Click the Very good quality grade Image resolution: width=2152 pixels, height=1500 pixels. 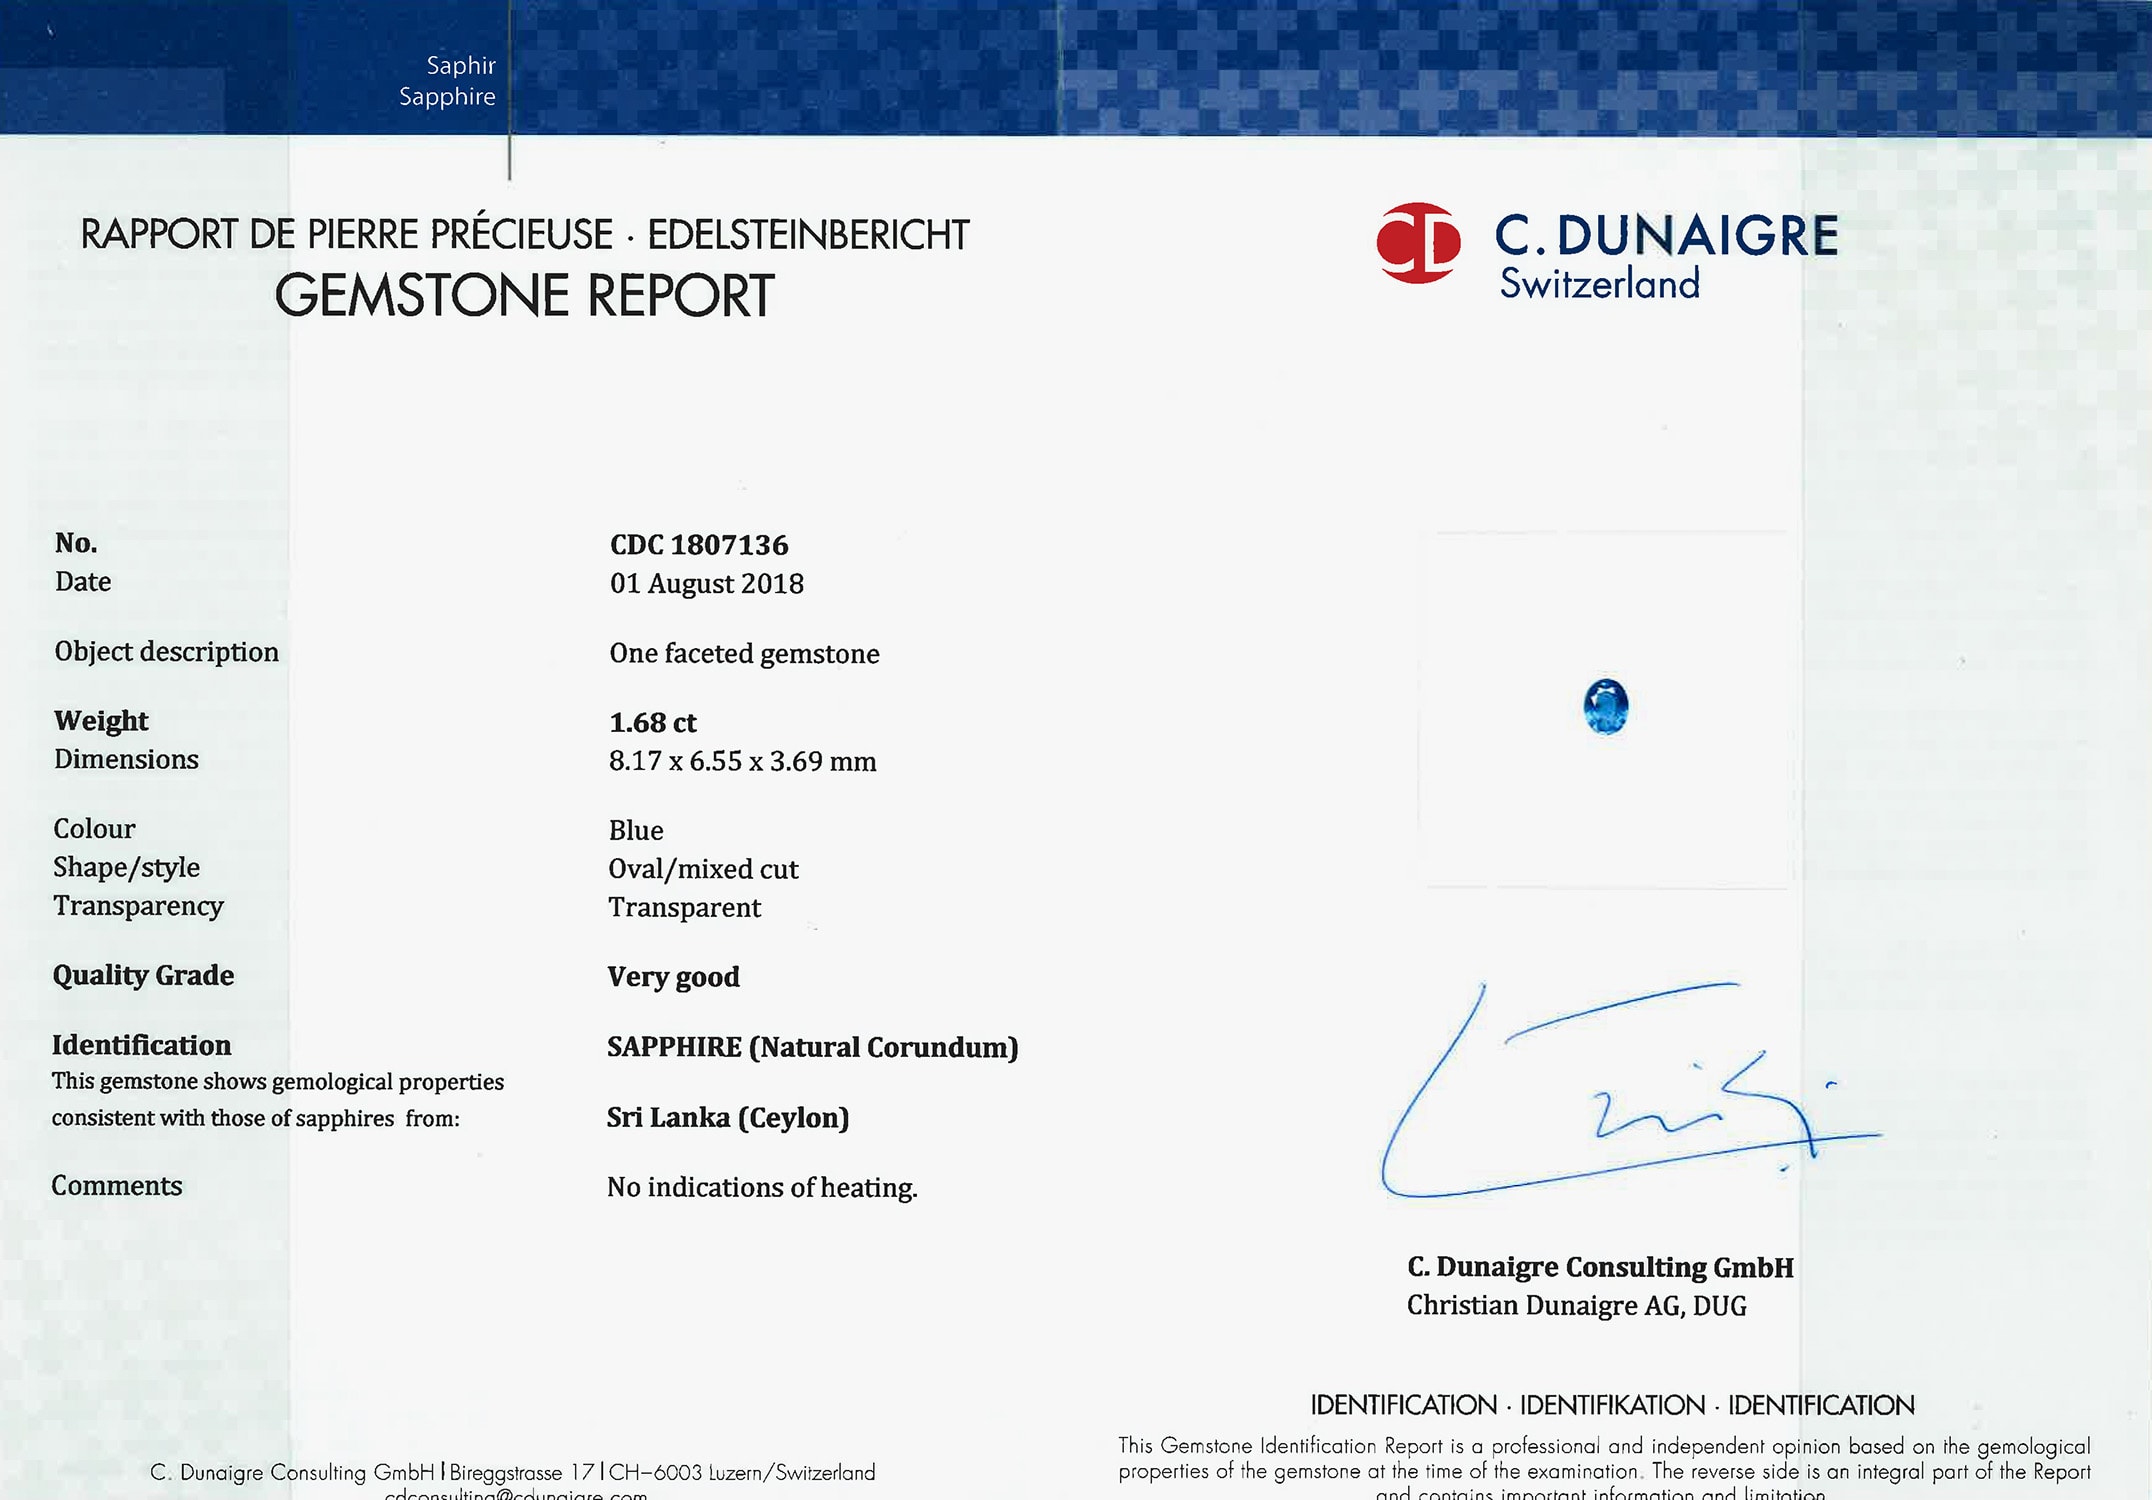(x=673, y=977)
